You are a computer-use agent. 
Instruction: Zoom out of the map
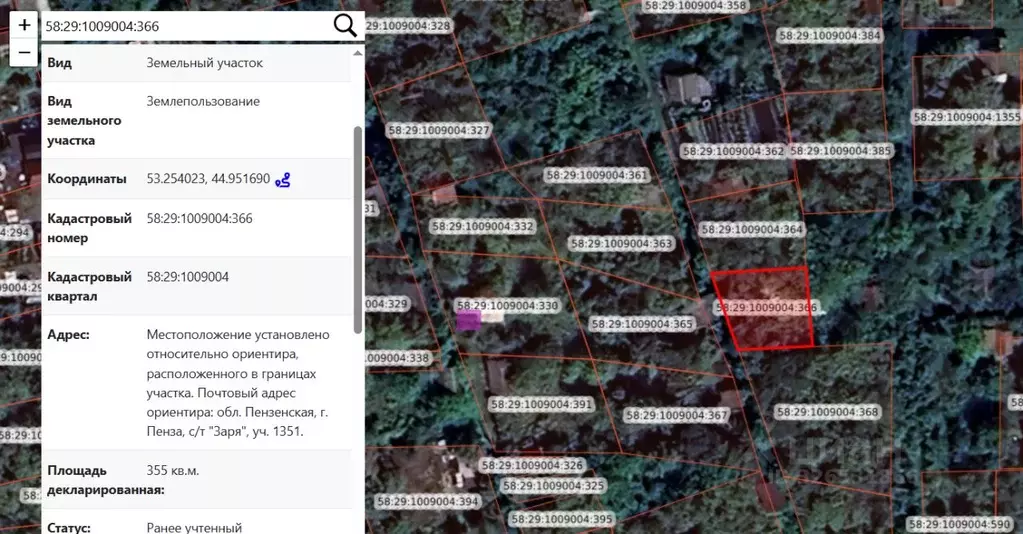(x=24, y=52)
